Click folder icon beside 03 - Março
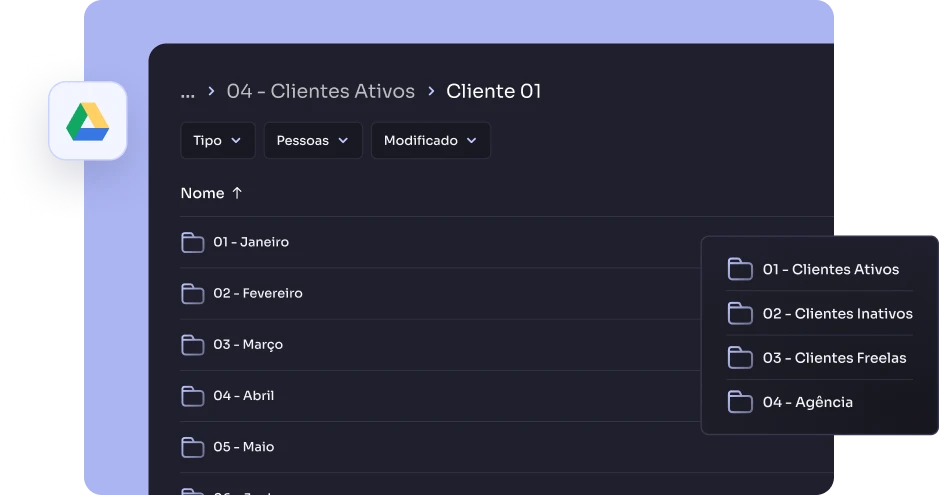Viewport: 939px width, 495px height. [192, 344]
